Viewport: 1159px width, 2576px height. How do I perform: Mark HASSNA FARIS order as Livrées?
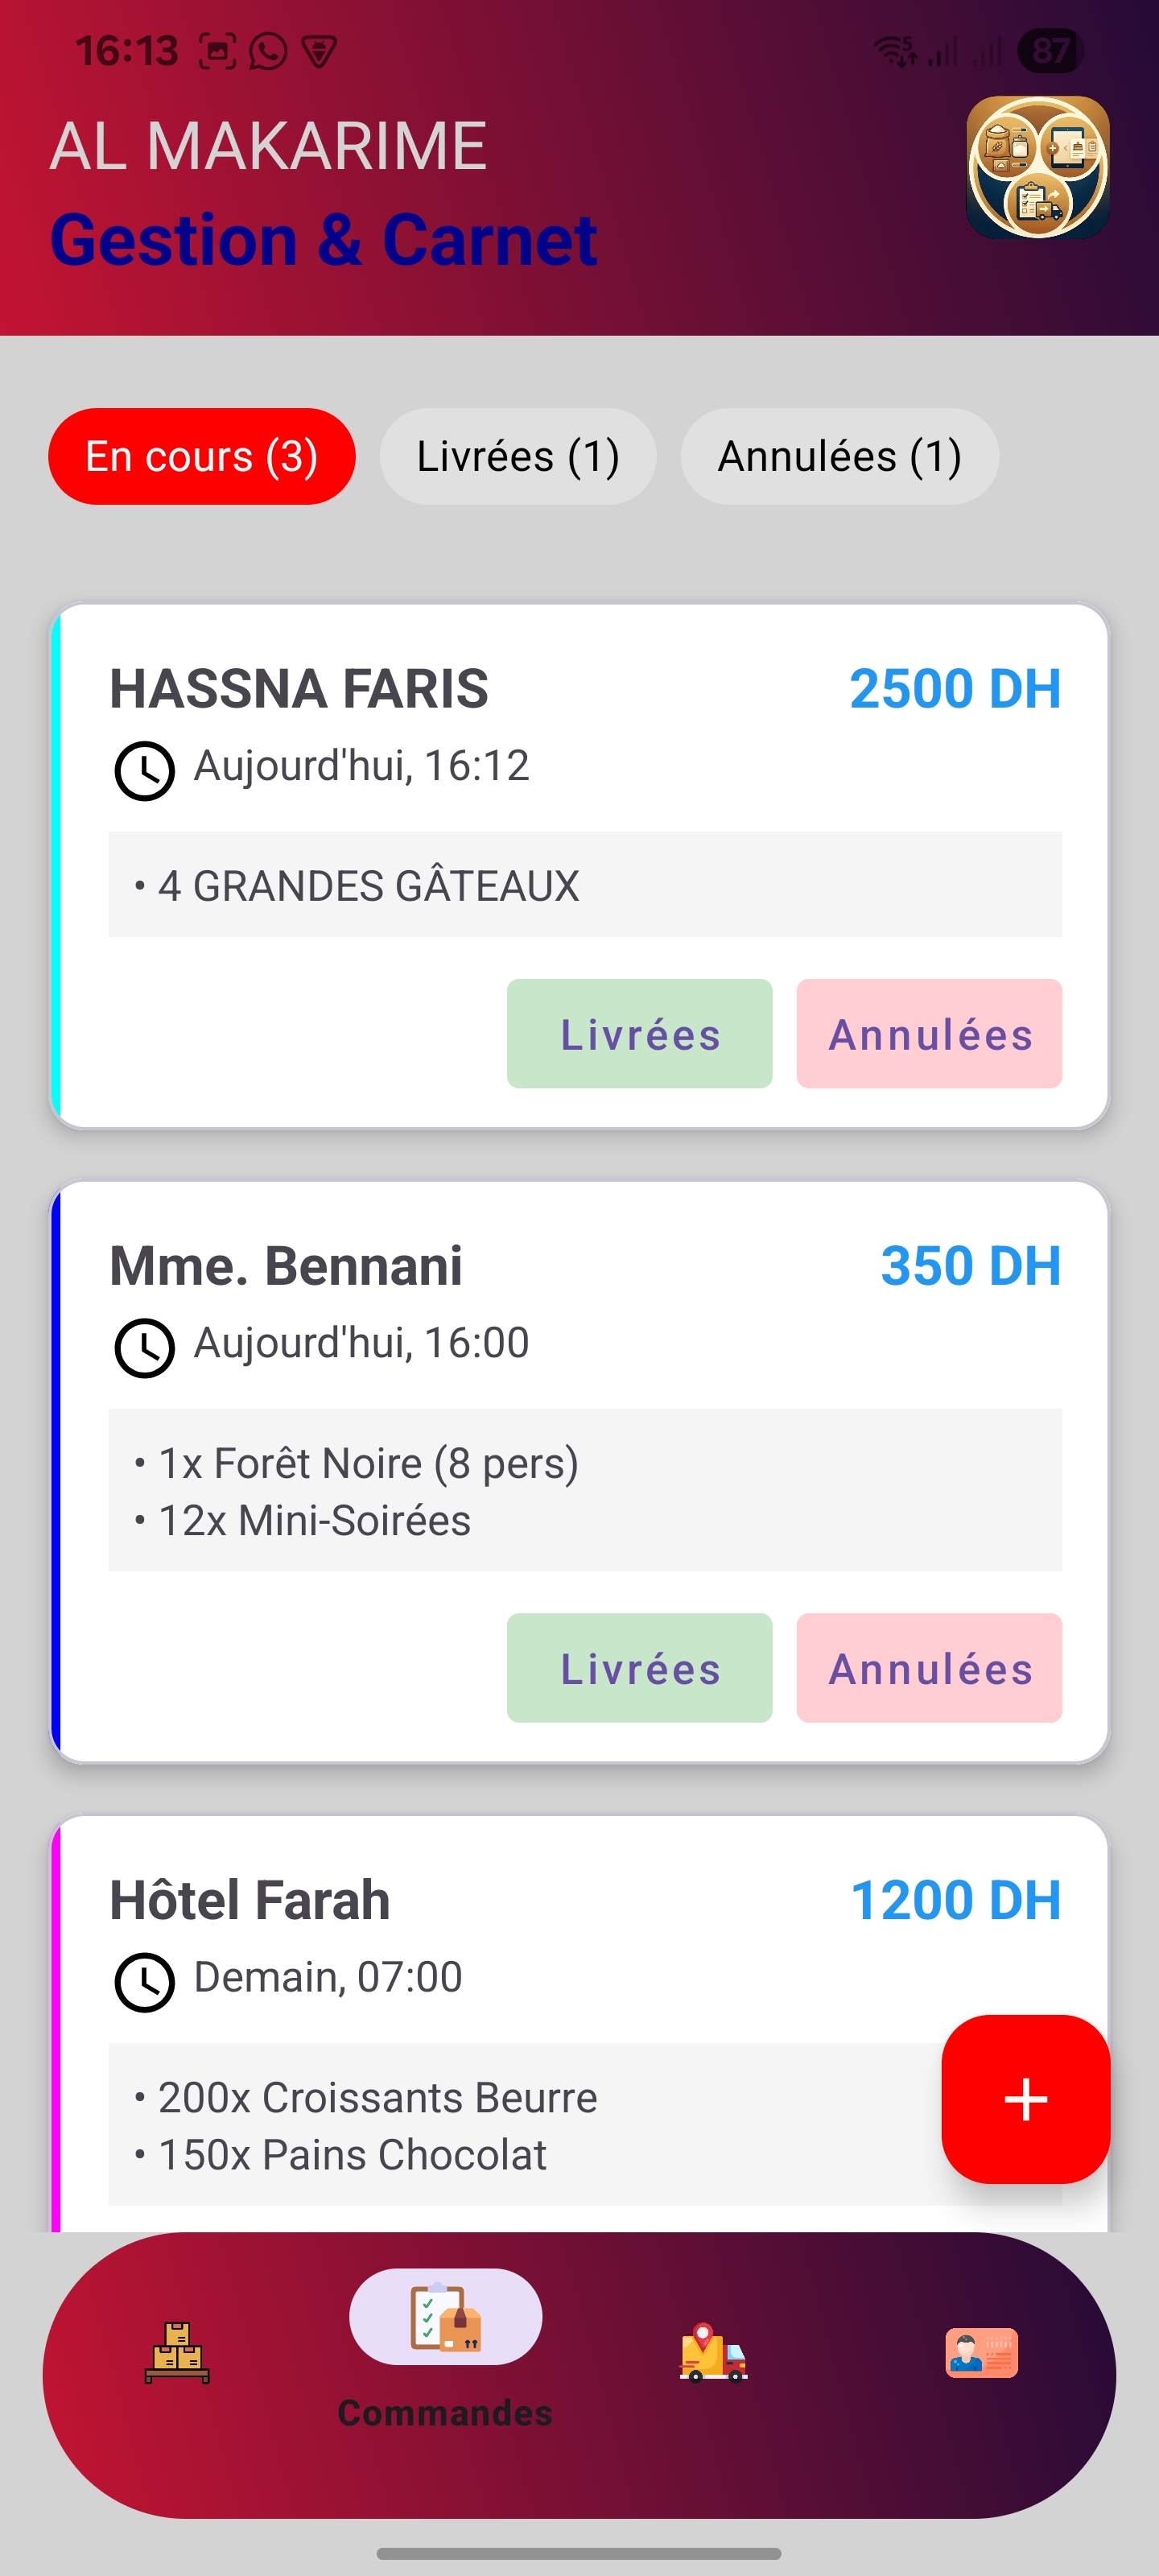coord(639,1033)
